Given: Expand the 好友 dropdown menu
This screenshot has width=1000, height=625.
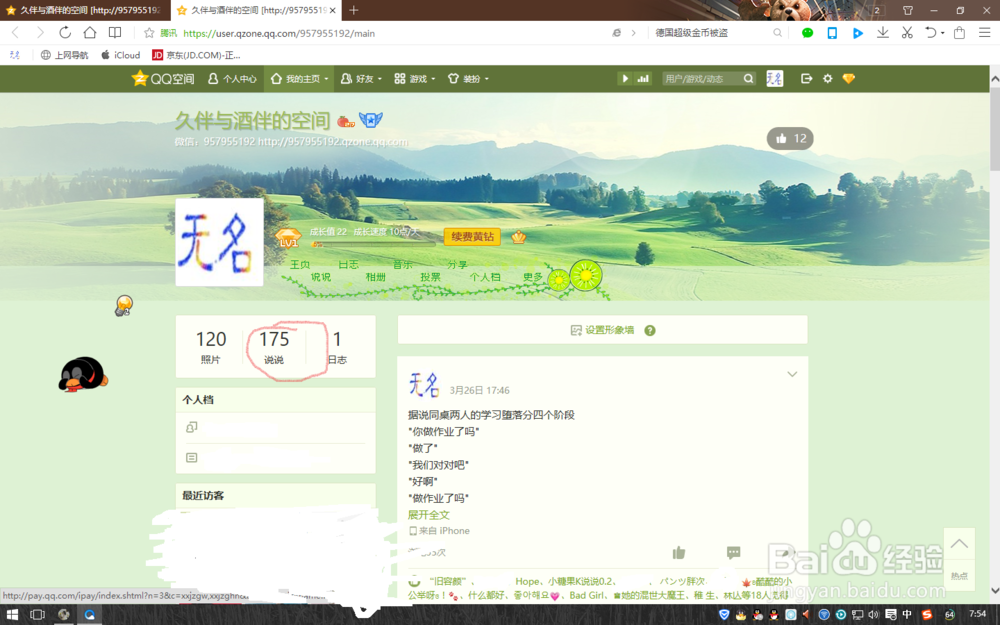Looking at the screenshot, I should click(363, 78).
